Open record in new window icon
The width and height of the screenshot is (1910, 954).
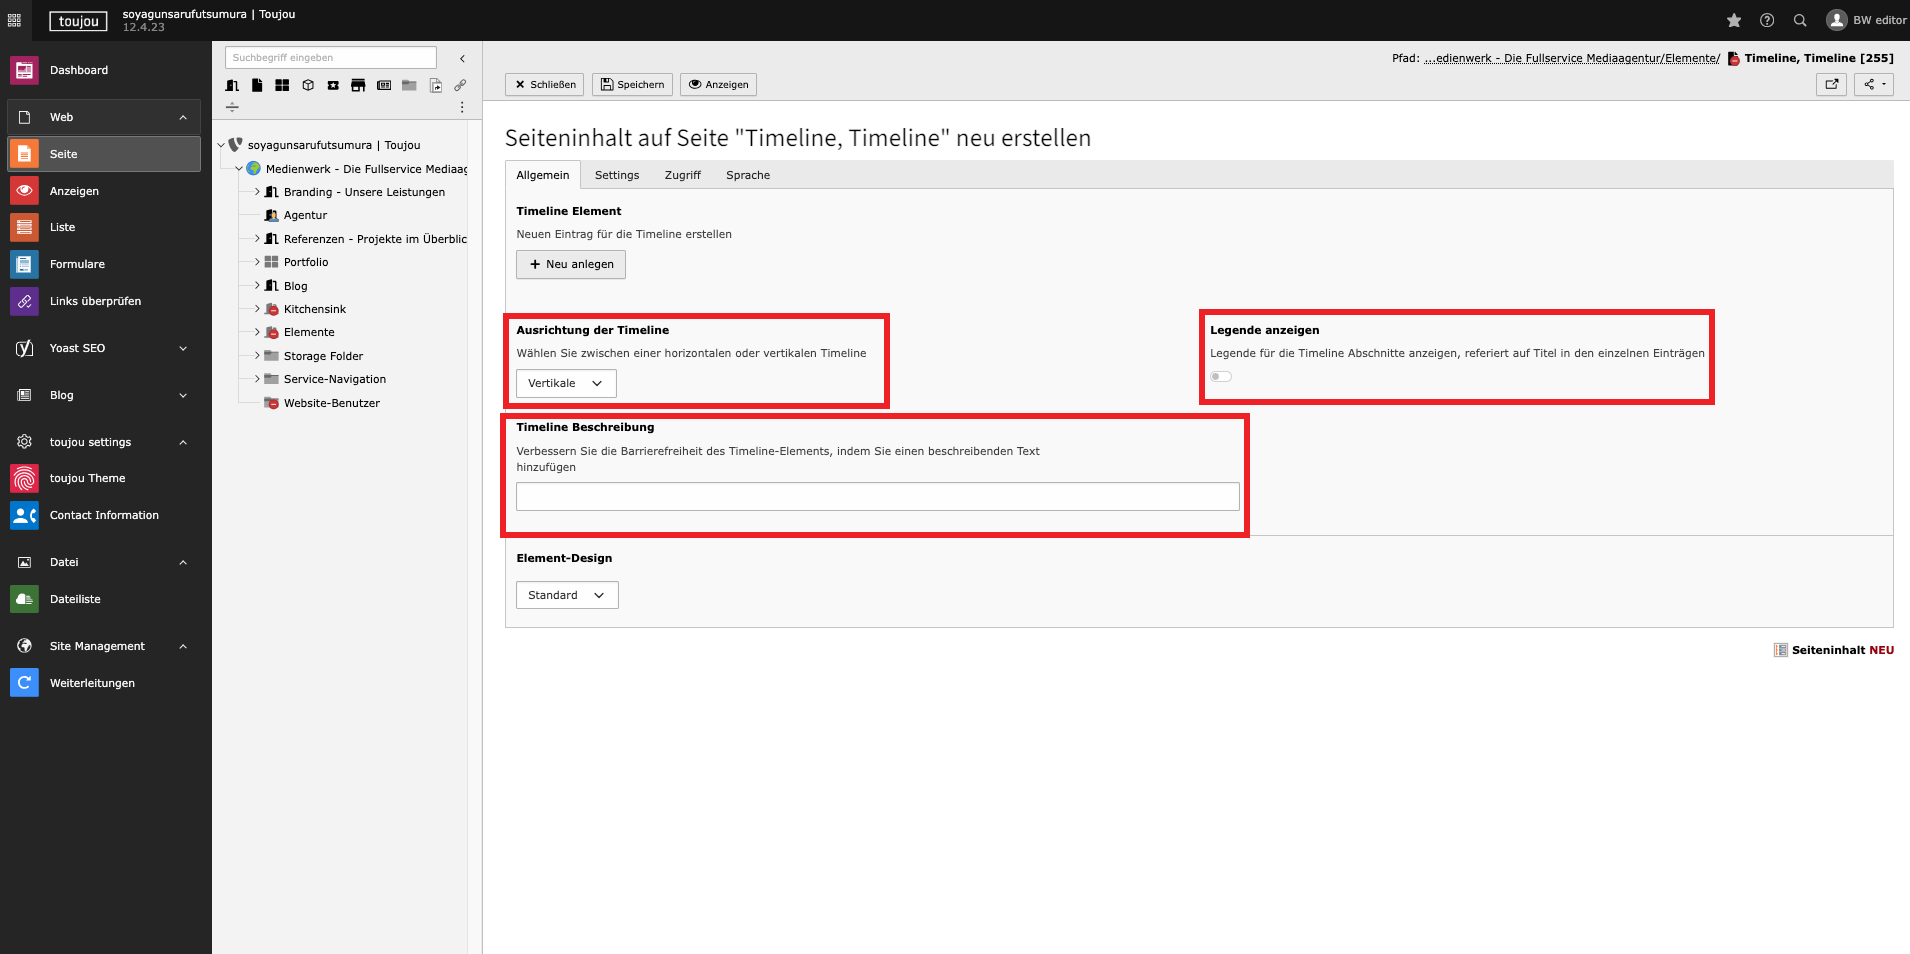coord(1831,85)
